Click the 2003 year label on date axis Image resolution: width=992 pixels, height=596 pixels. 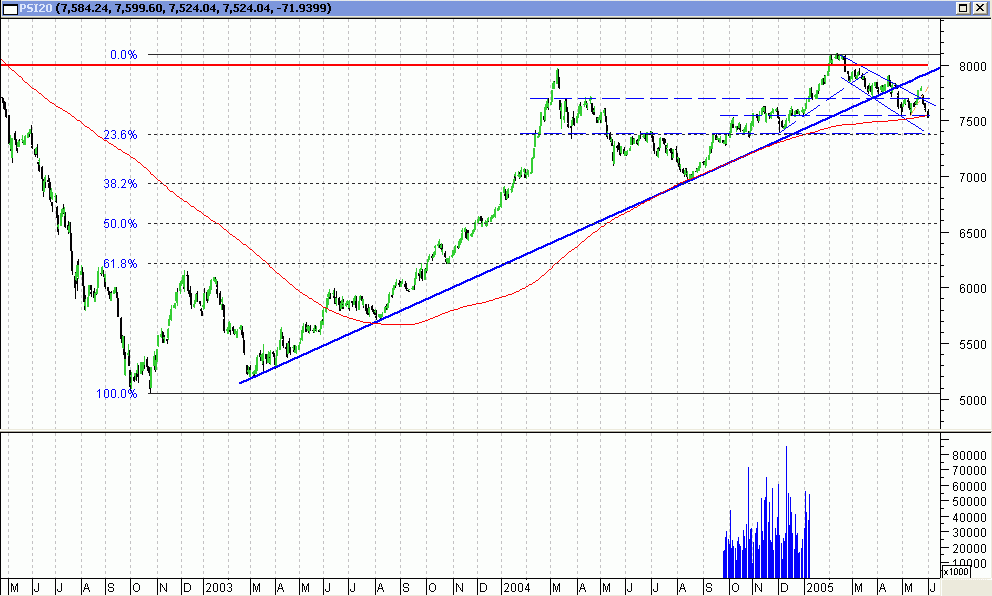[x=219, y=588]
